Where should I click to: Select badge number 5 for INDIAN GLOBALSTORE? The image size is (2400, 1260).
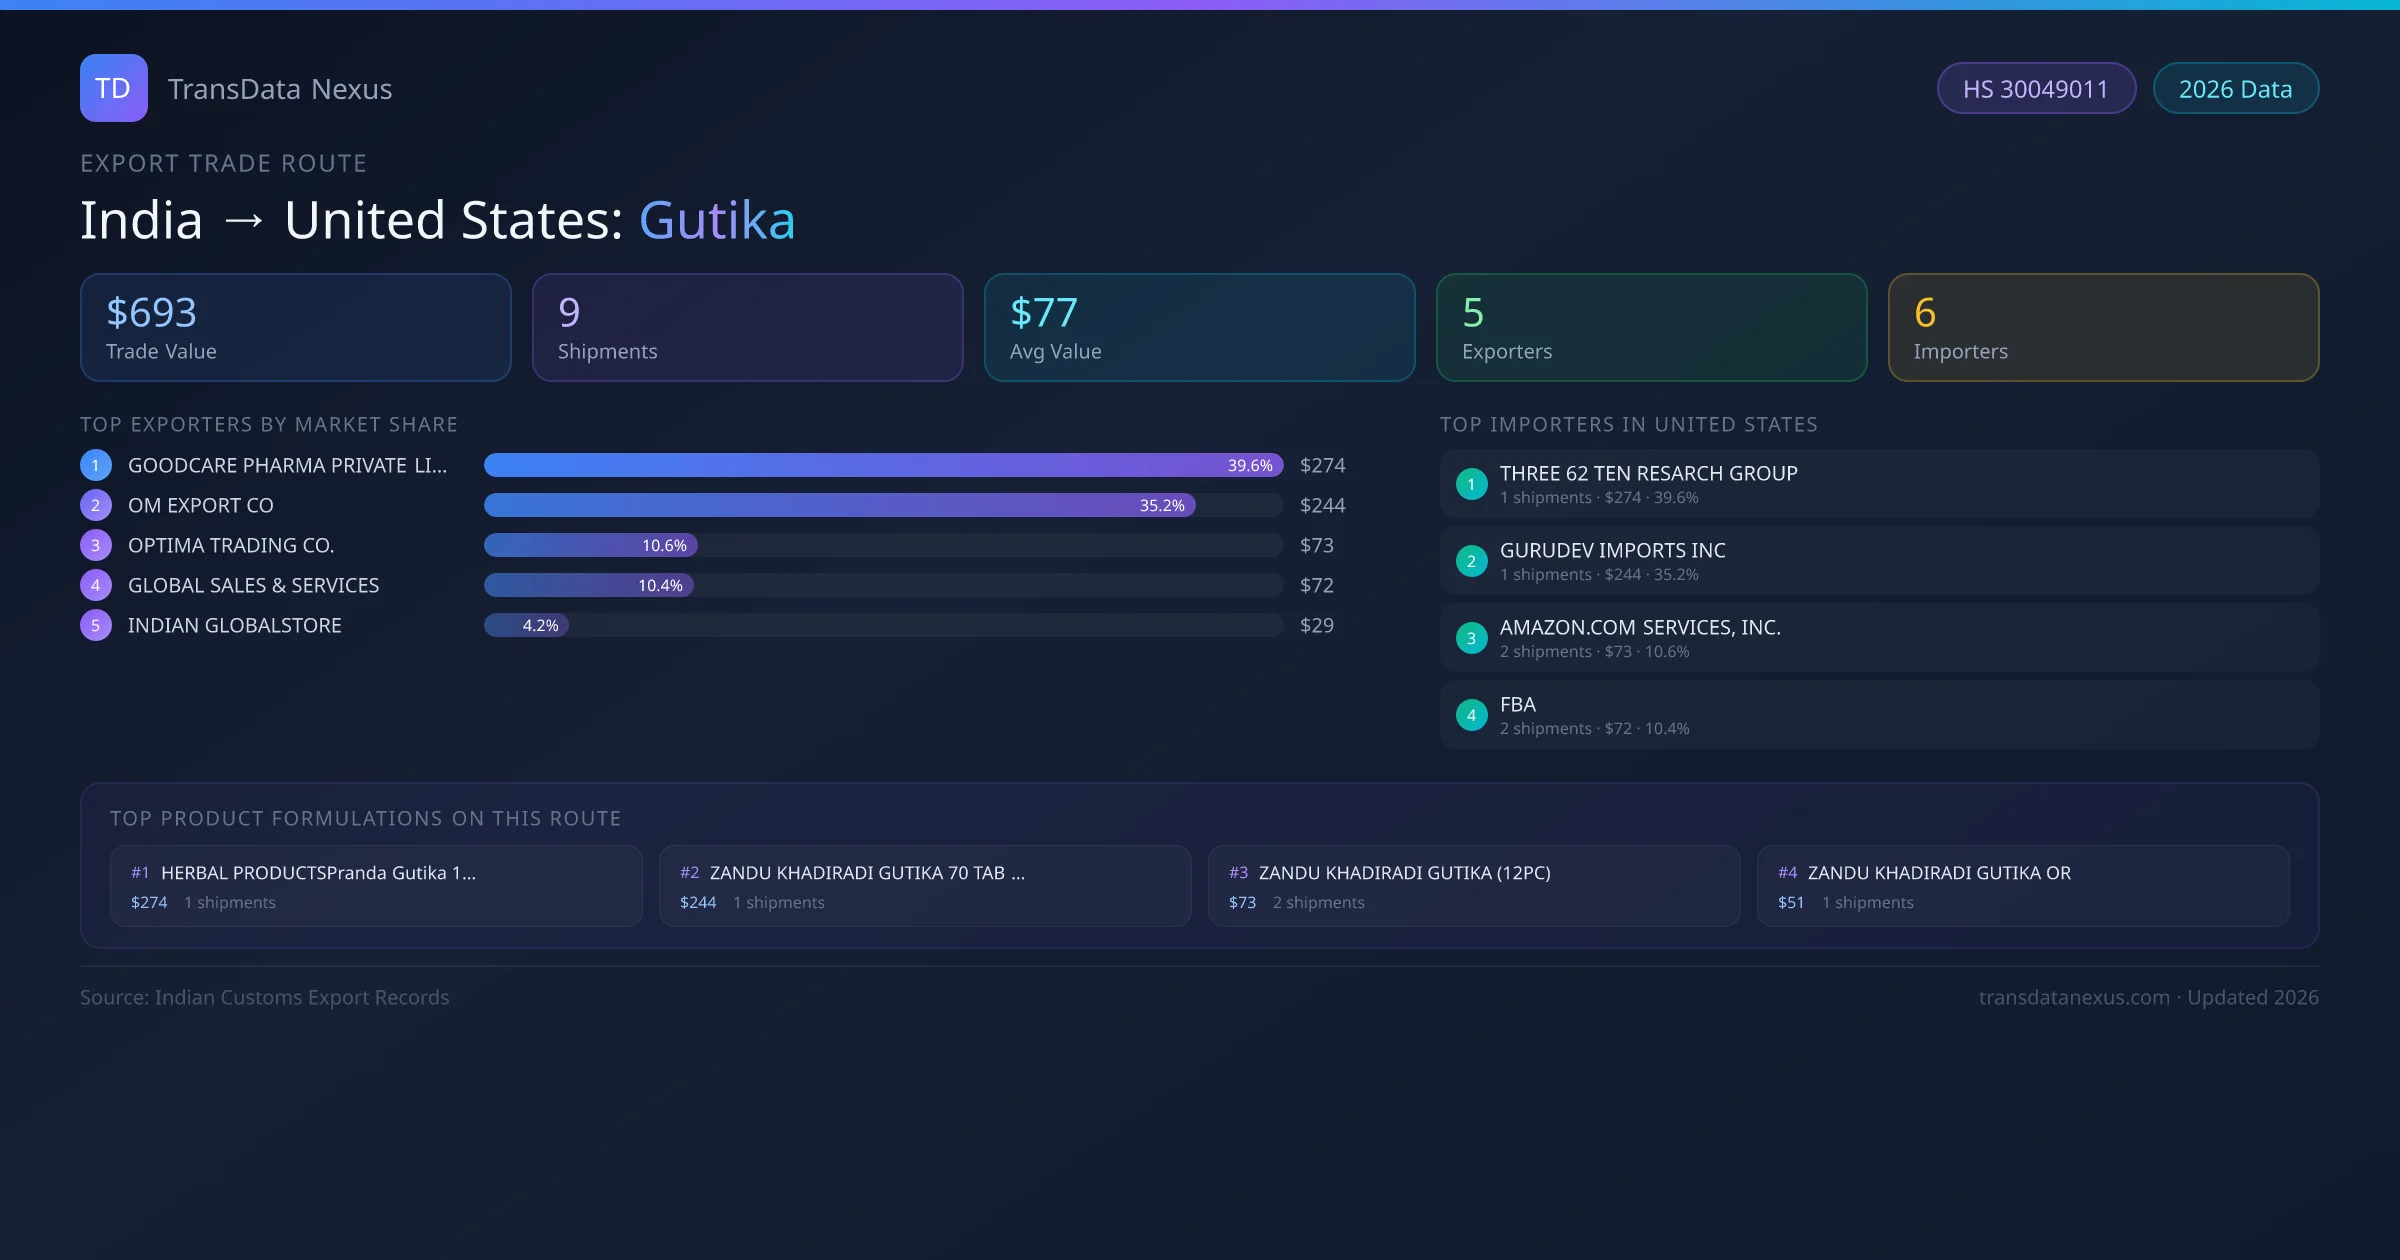[95, 624]
